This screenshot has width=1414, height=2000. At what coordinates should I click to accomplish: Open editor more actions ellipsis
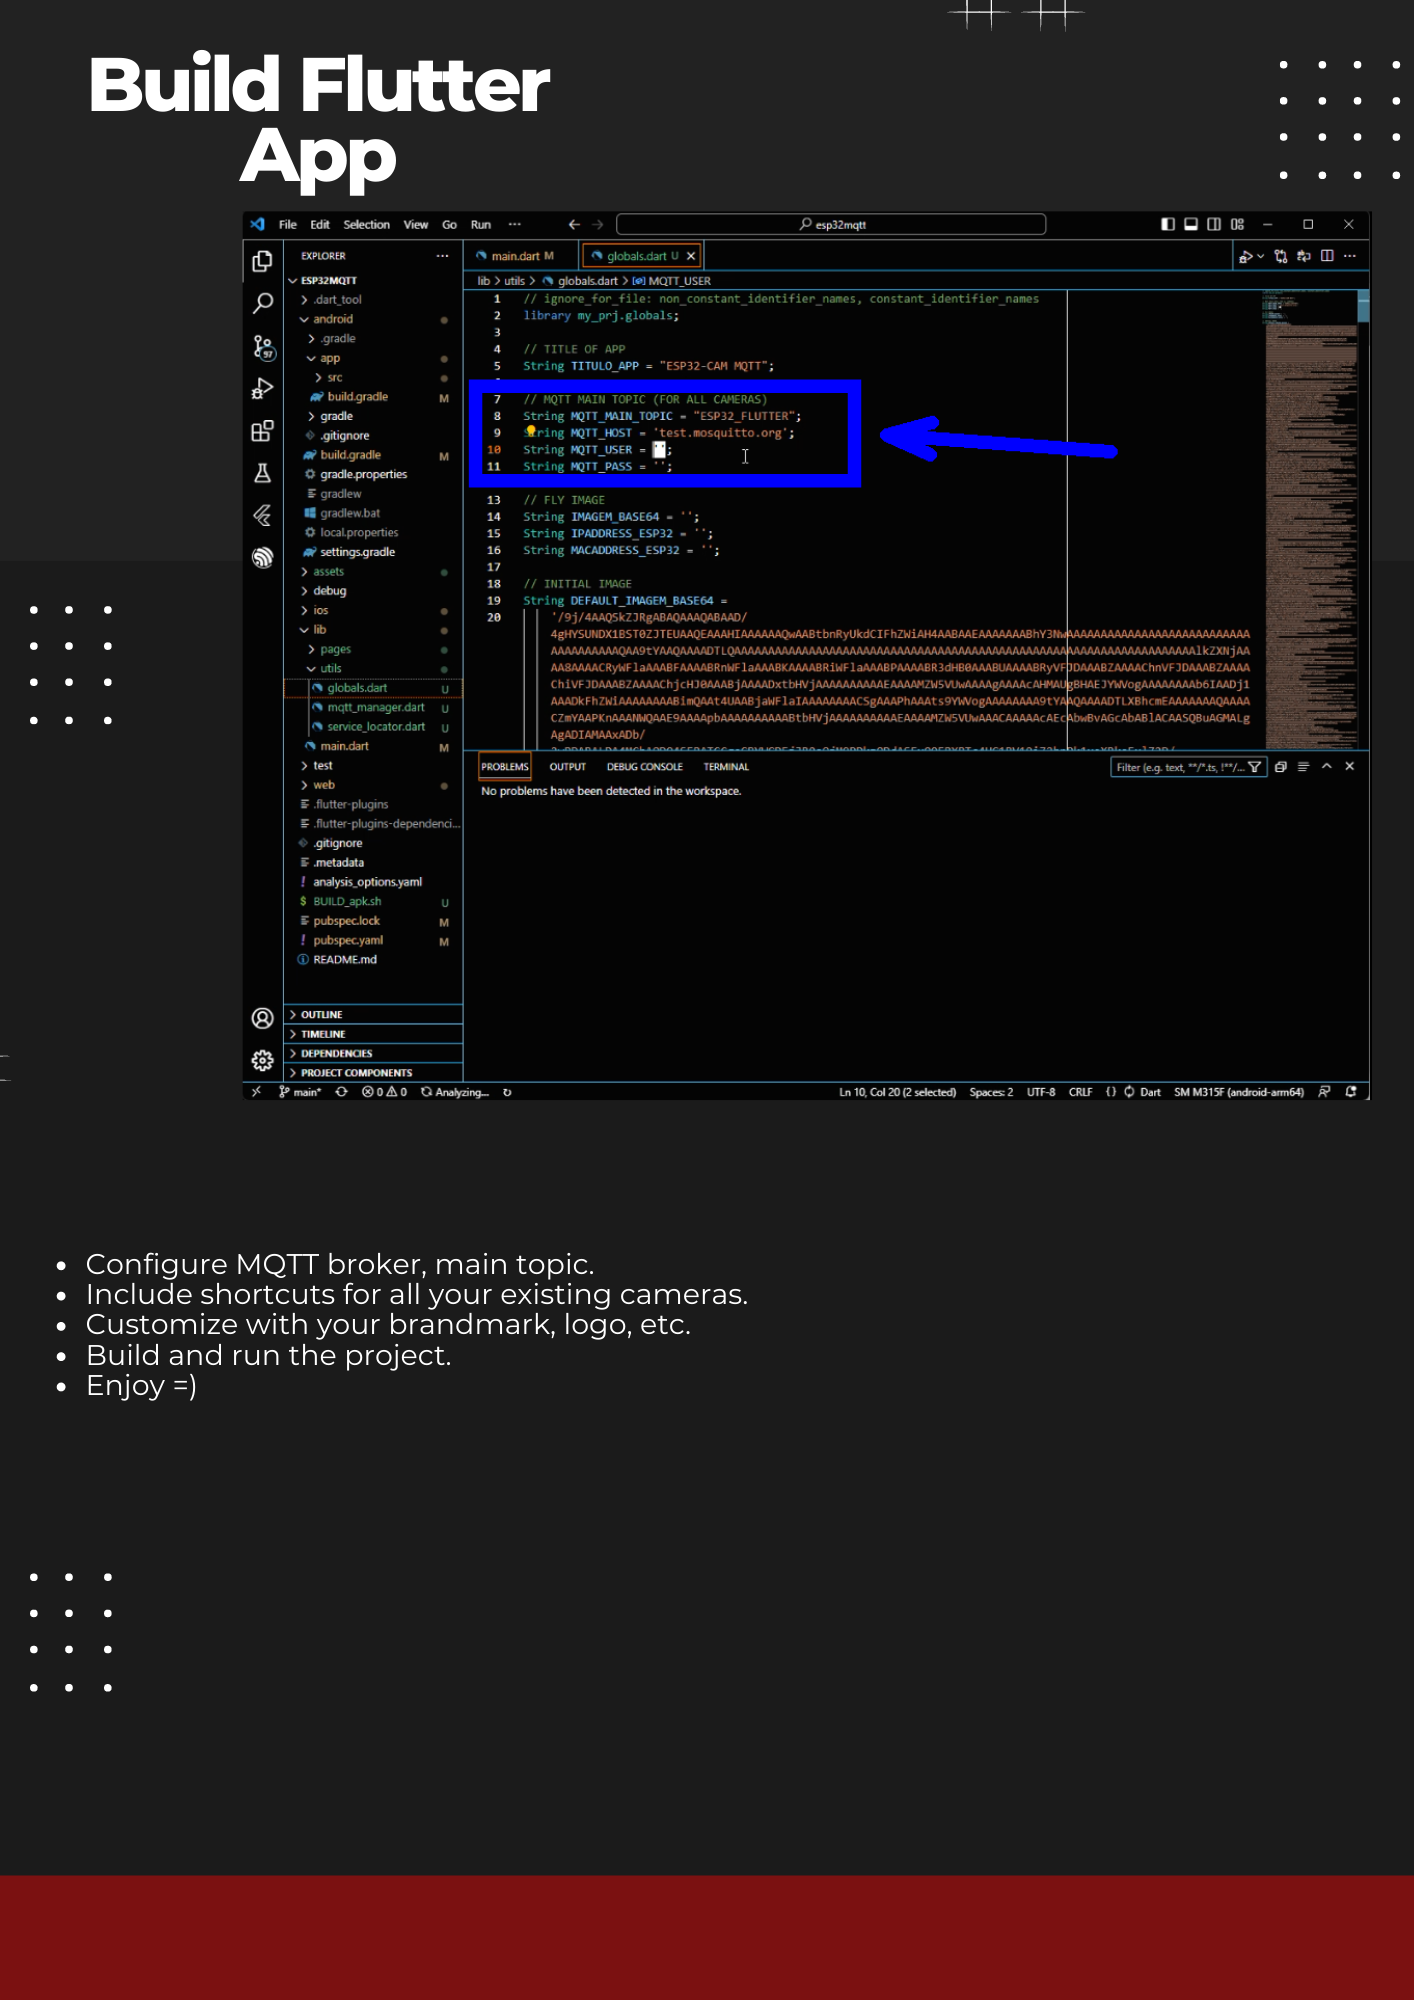(x=1350, y=256)
